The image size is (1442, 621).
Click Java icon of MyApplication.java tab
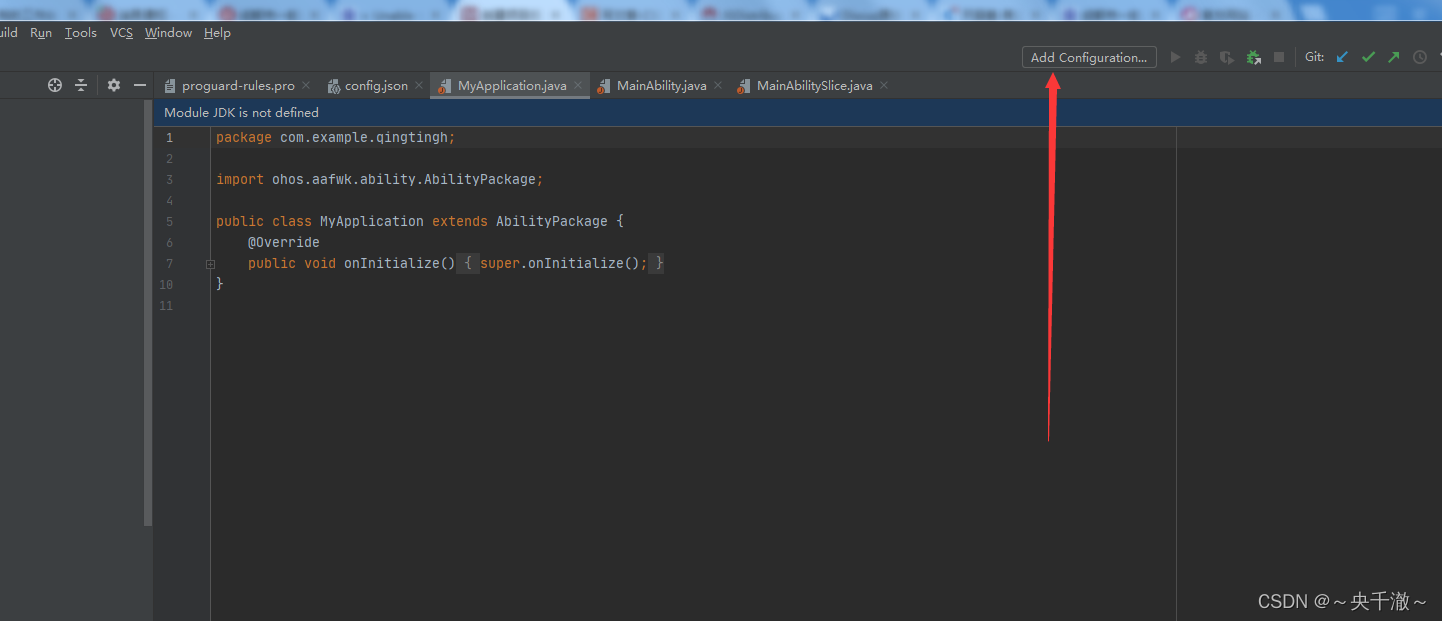coord(444,86)
